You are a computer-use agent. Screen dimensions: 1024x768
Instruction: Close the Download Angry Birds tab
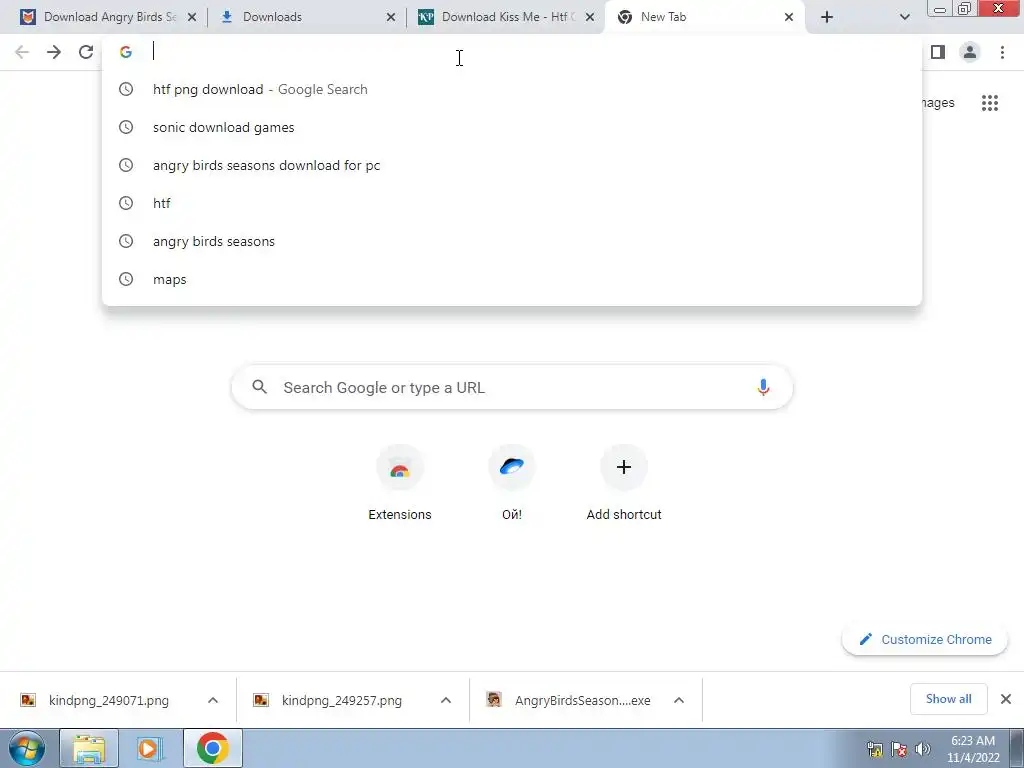pos(192,17)
